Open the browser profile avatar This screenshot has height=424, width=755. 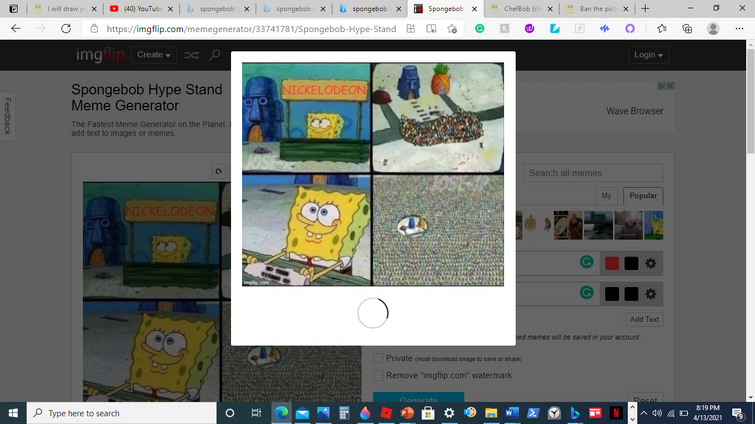(x=713, y=29)
